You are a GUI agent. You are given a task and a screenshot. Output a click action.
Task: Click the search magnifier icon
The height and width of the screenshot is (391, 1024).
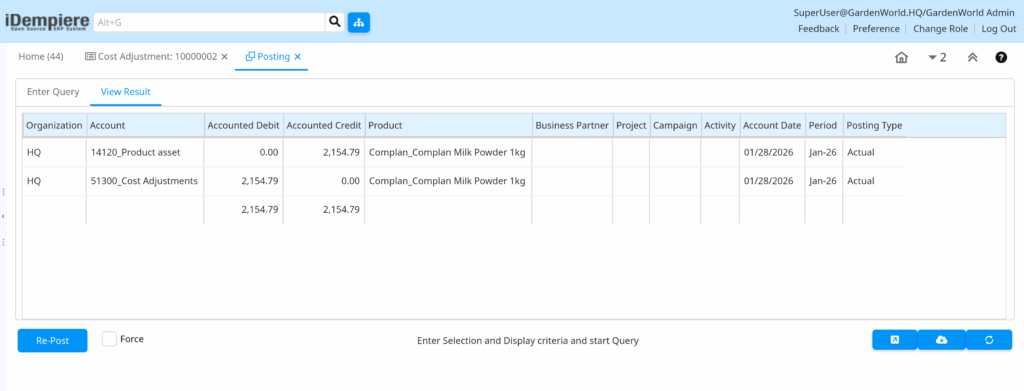click(334, 22)
